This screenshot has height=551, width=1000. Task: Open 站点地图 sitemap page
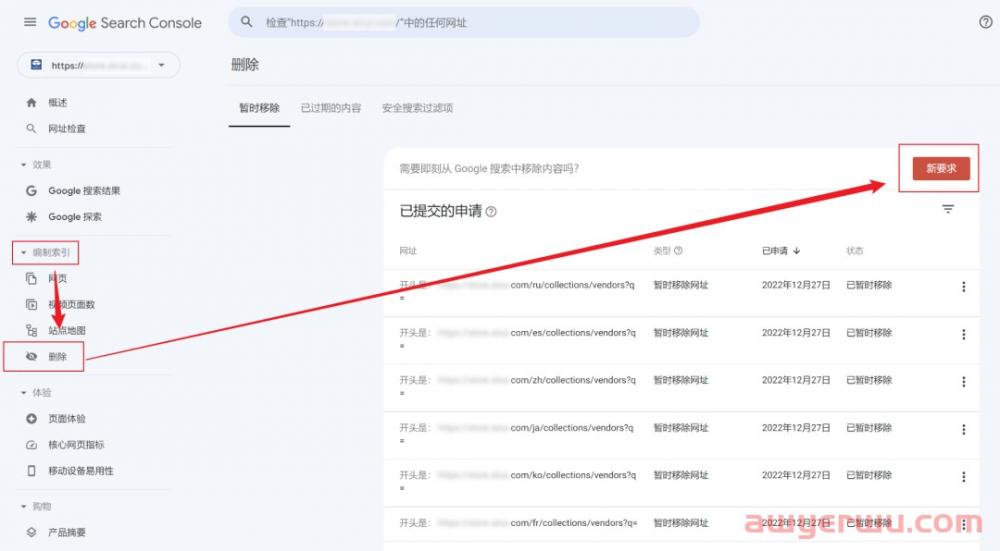tap(68, 331)
